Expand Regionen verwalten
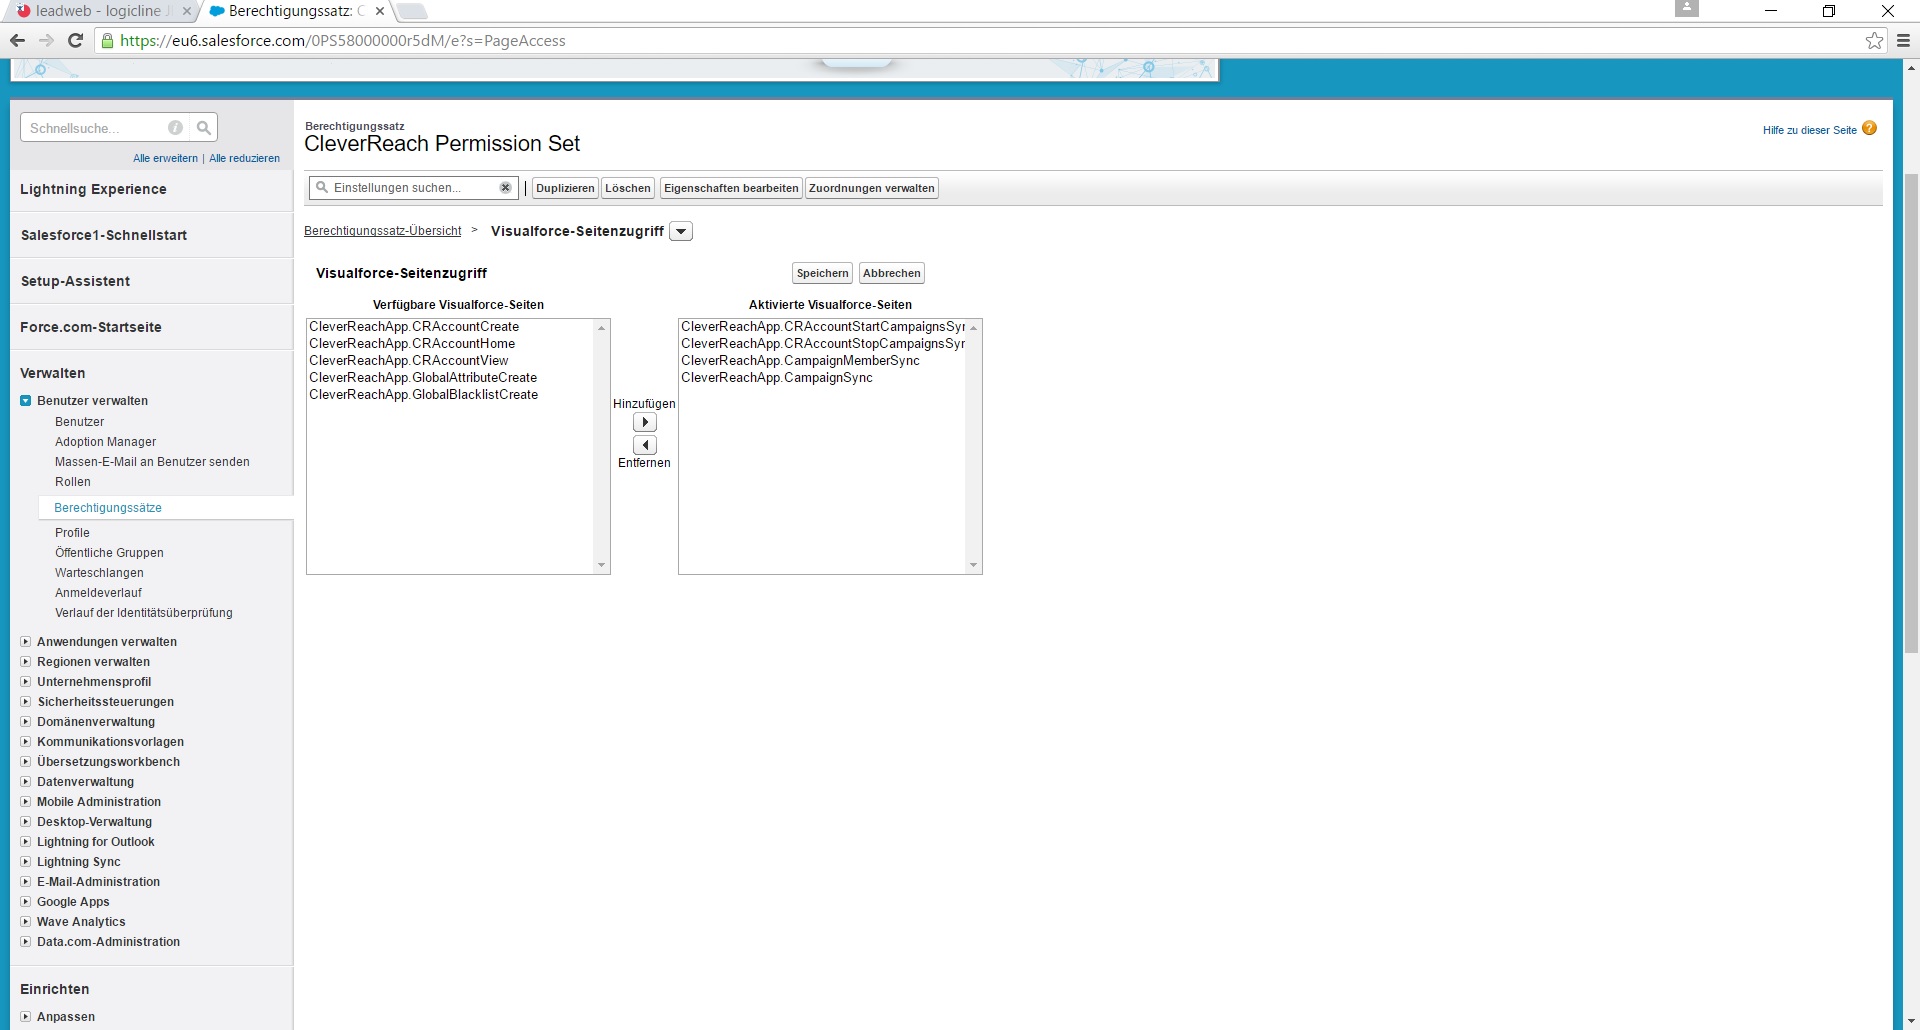Image resolution: width=1920 pixels, height=1030 pixels. click(x=26, y=661)
